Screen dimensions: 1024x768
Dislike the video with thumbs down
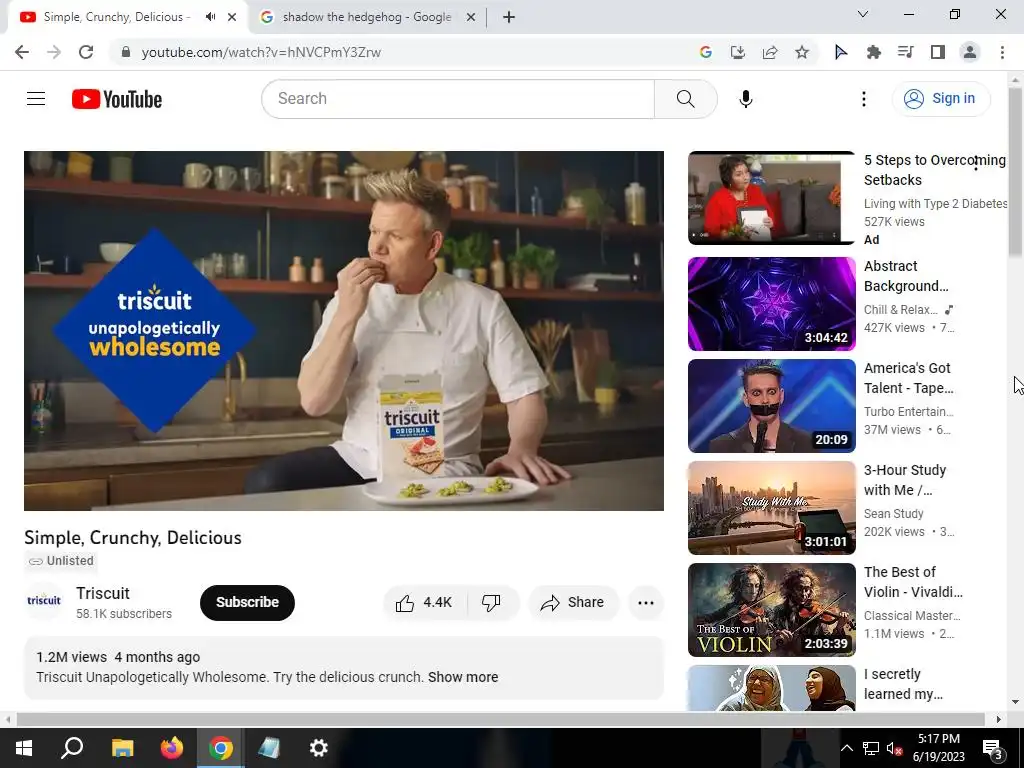[492, 602]
